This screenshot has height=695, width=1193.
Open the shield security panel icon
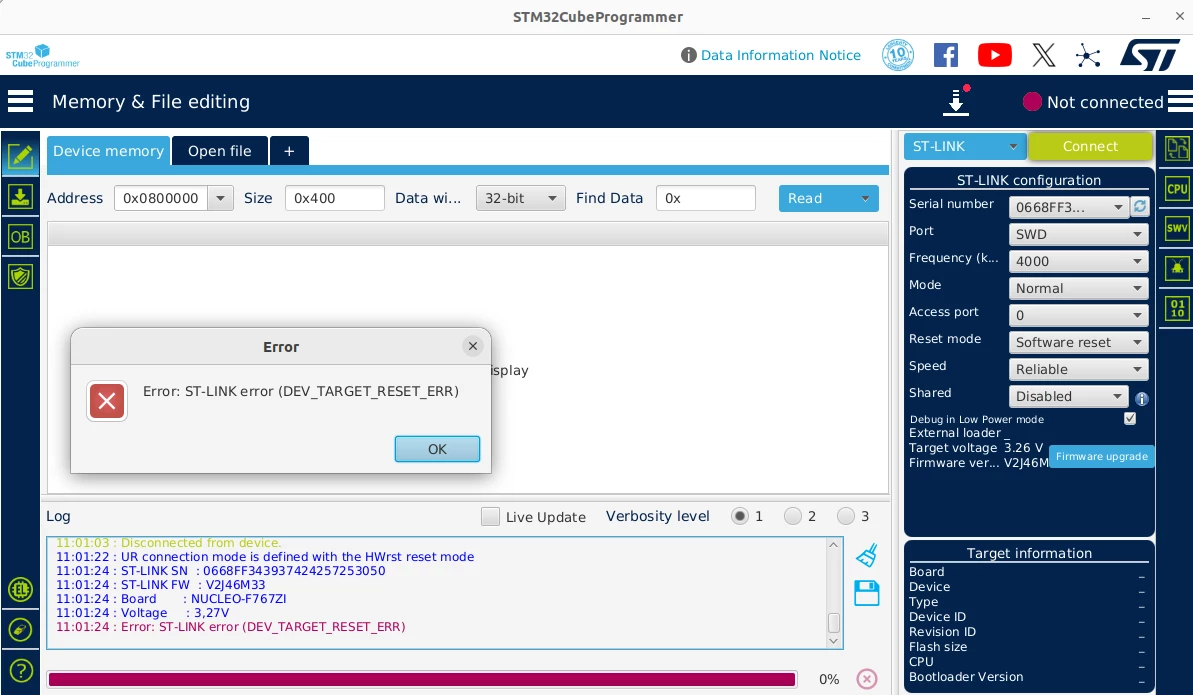[x=21, y=276]
